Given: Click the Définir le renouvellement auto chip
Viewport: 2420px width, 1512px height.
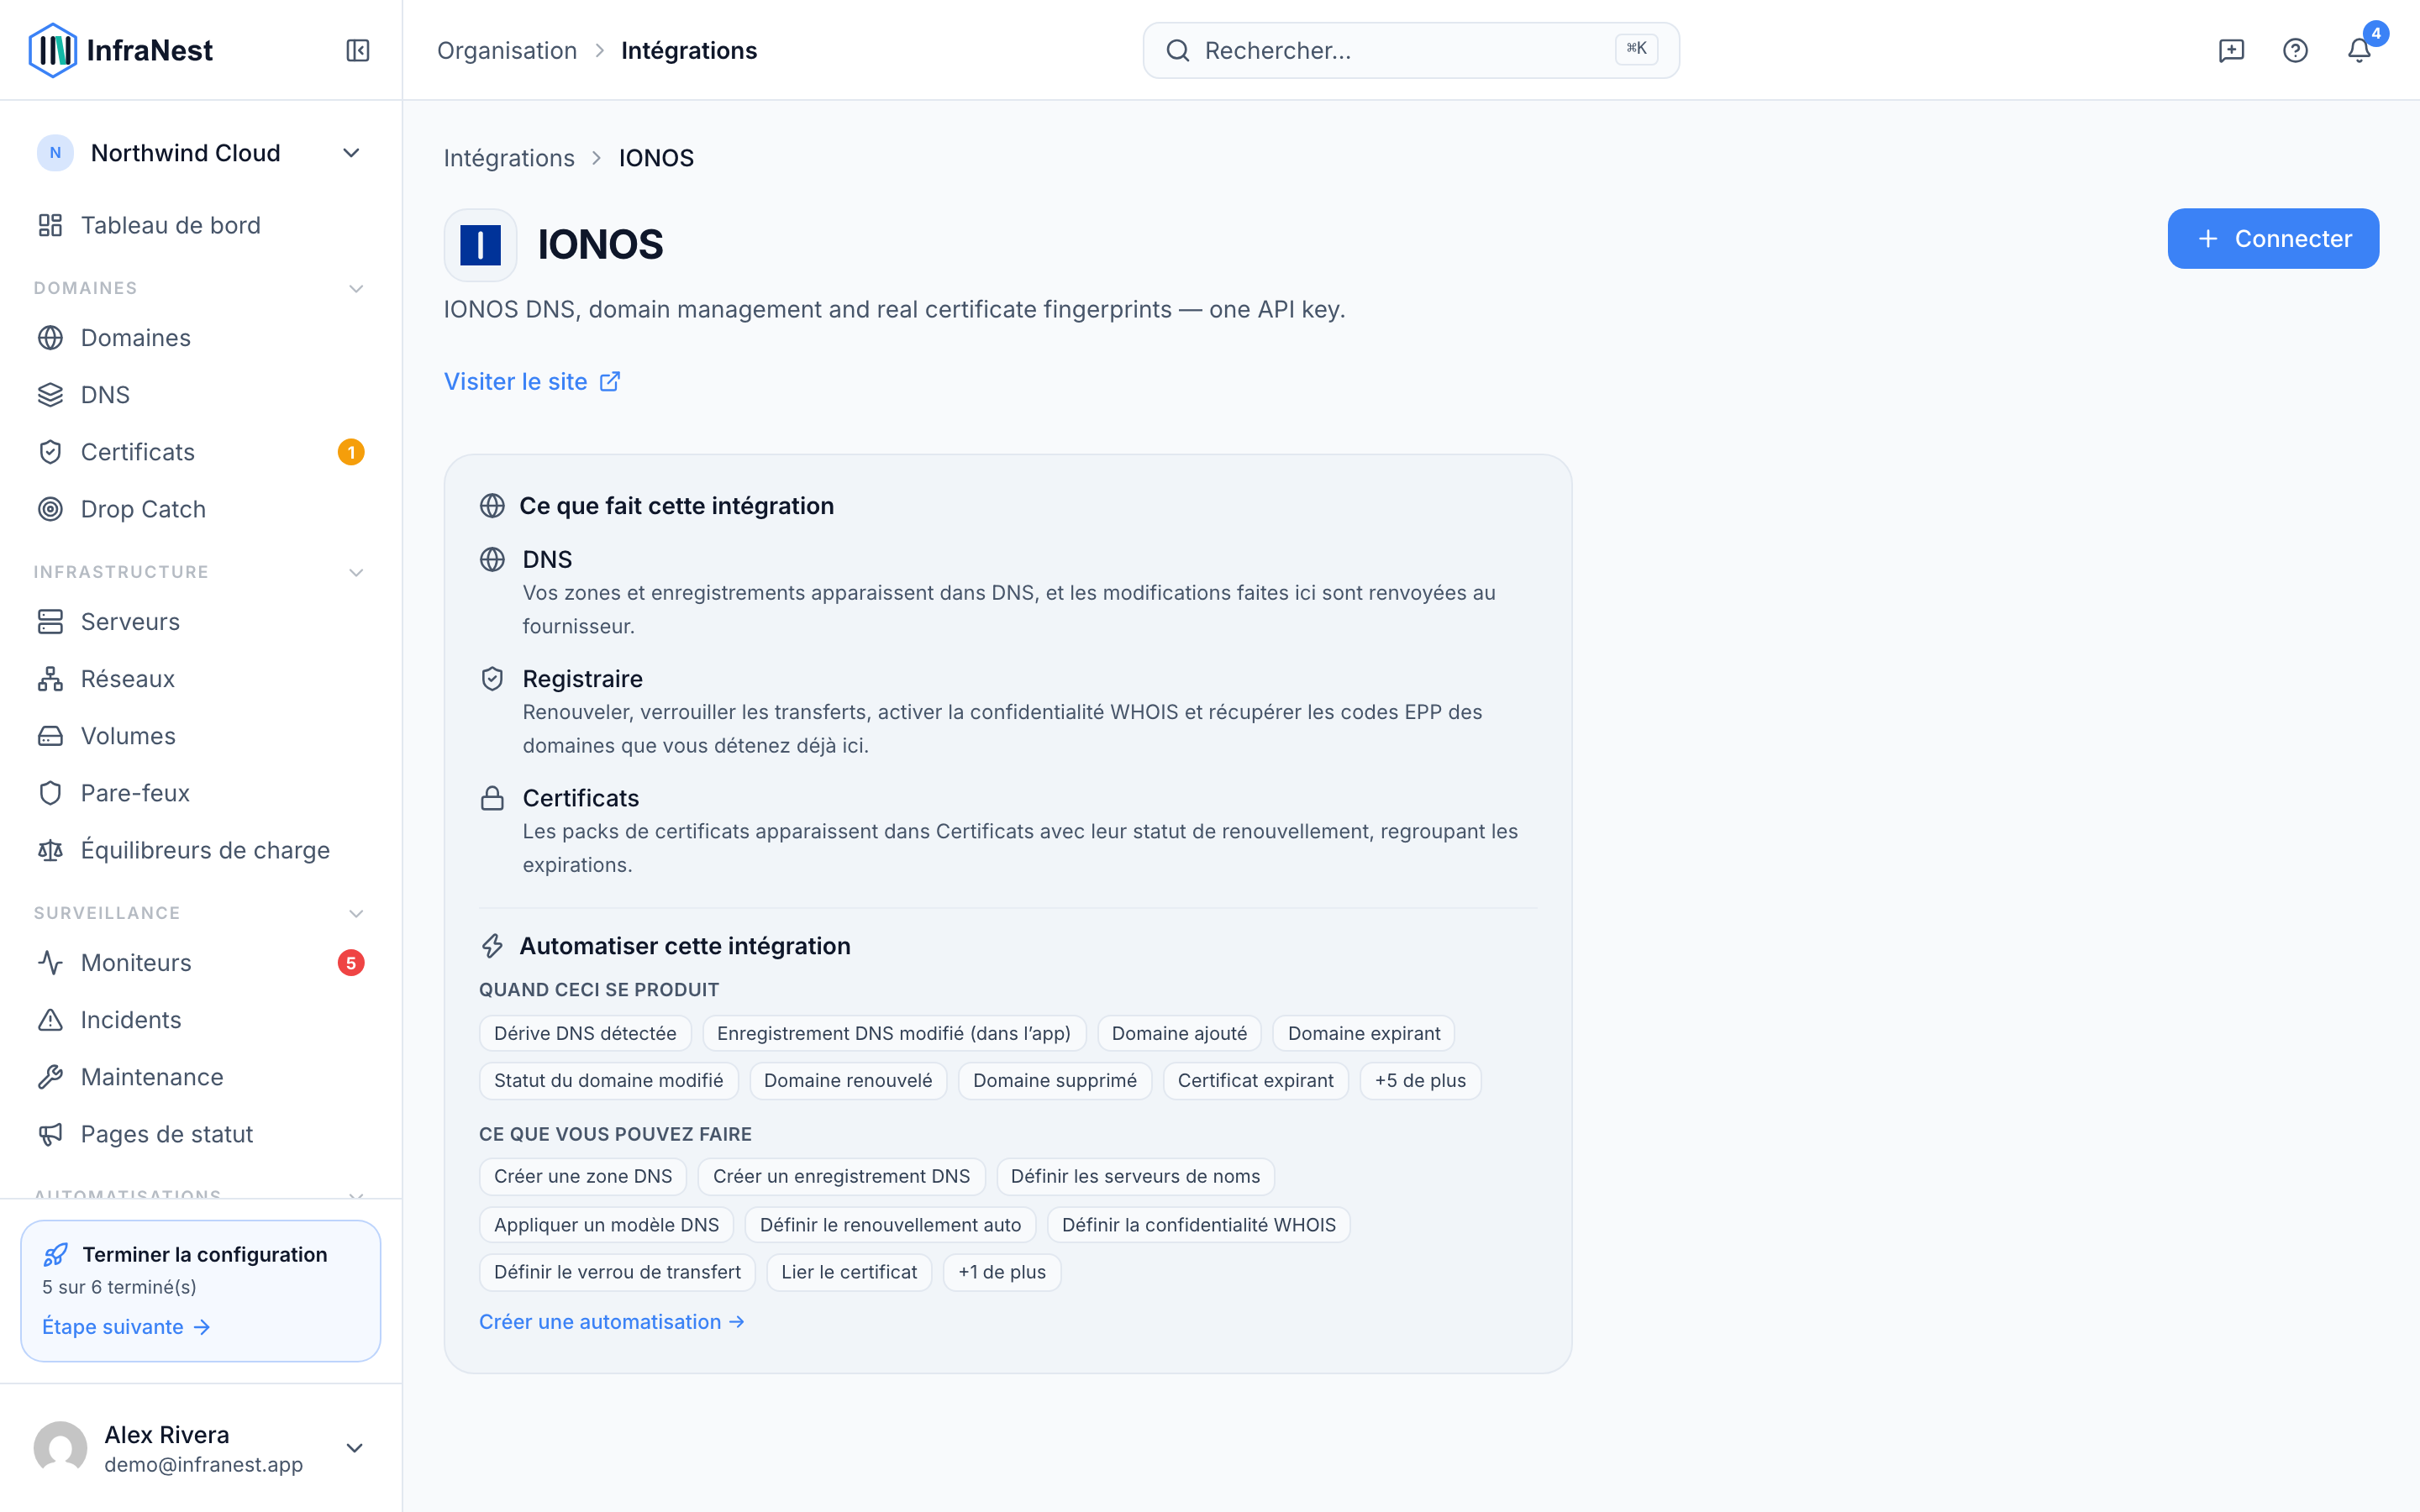Looking at the screenshot, I should (890, 1225).
